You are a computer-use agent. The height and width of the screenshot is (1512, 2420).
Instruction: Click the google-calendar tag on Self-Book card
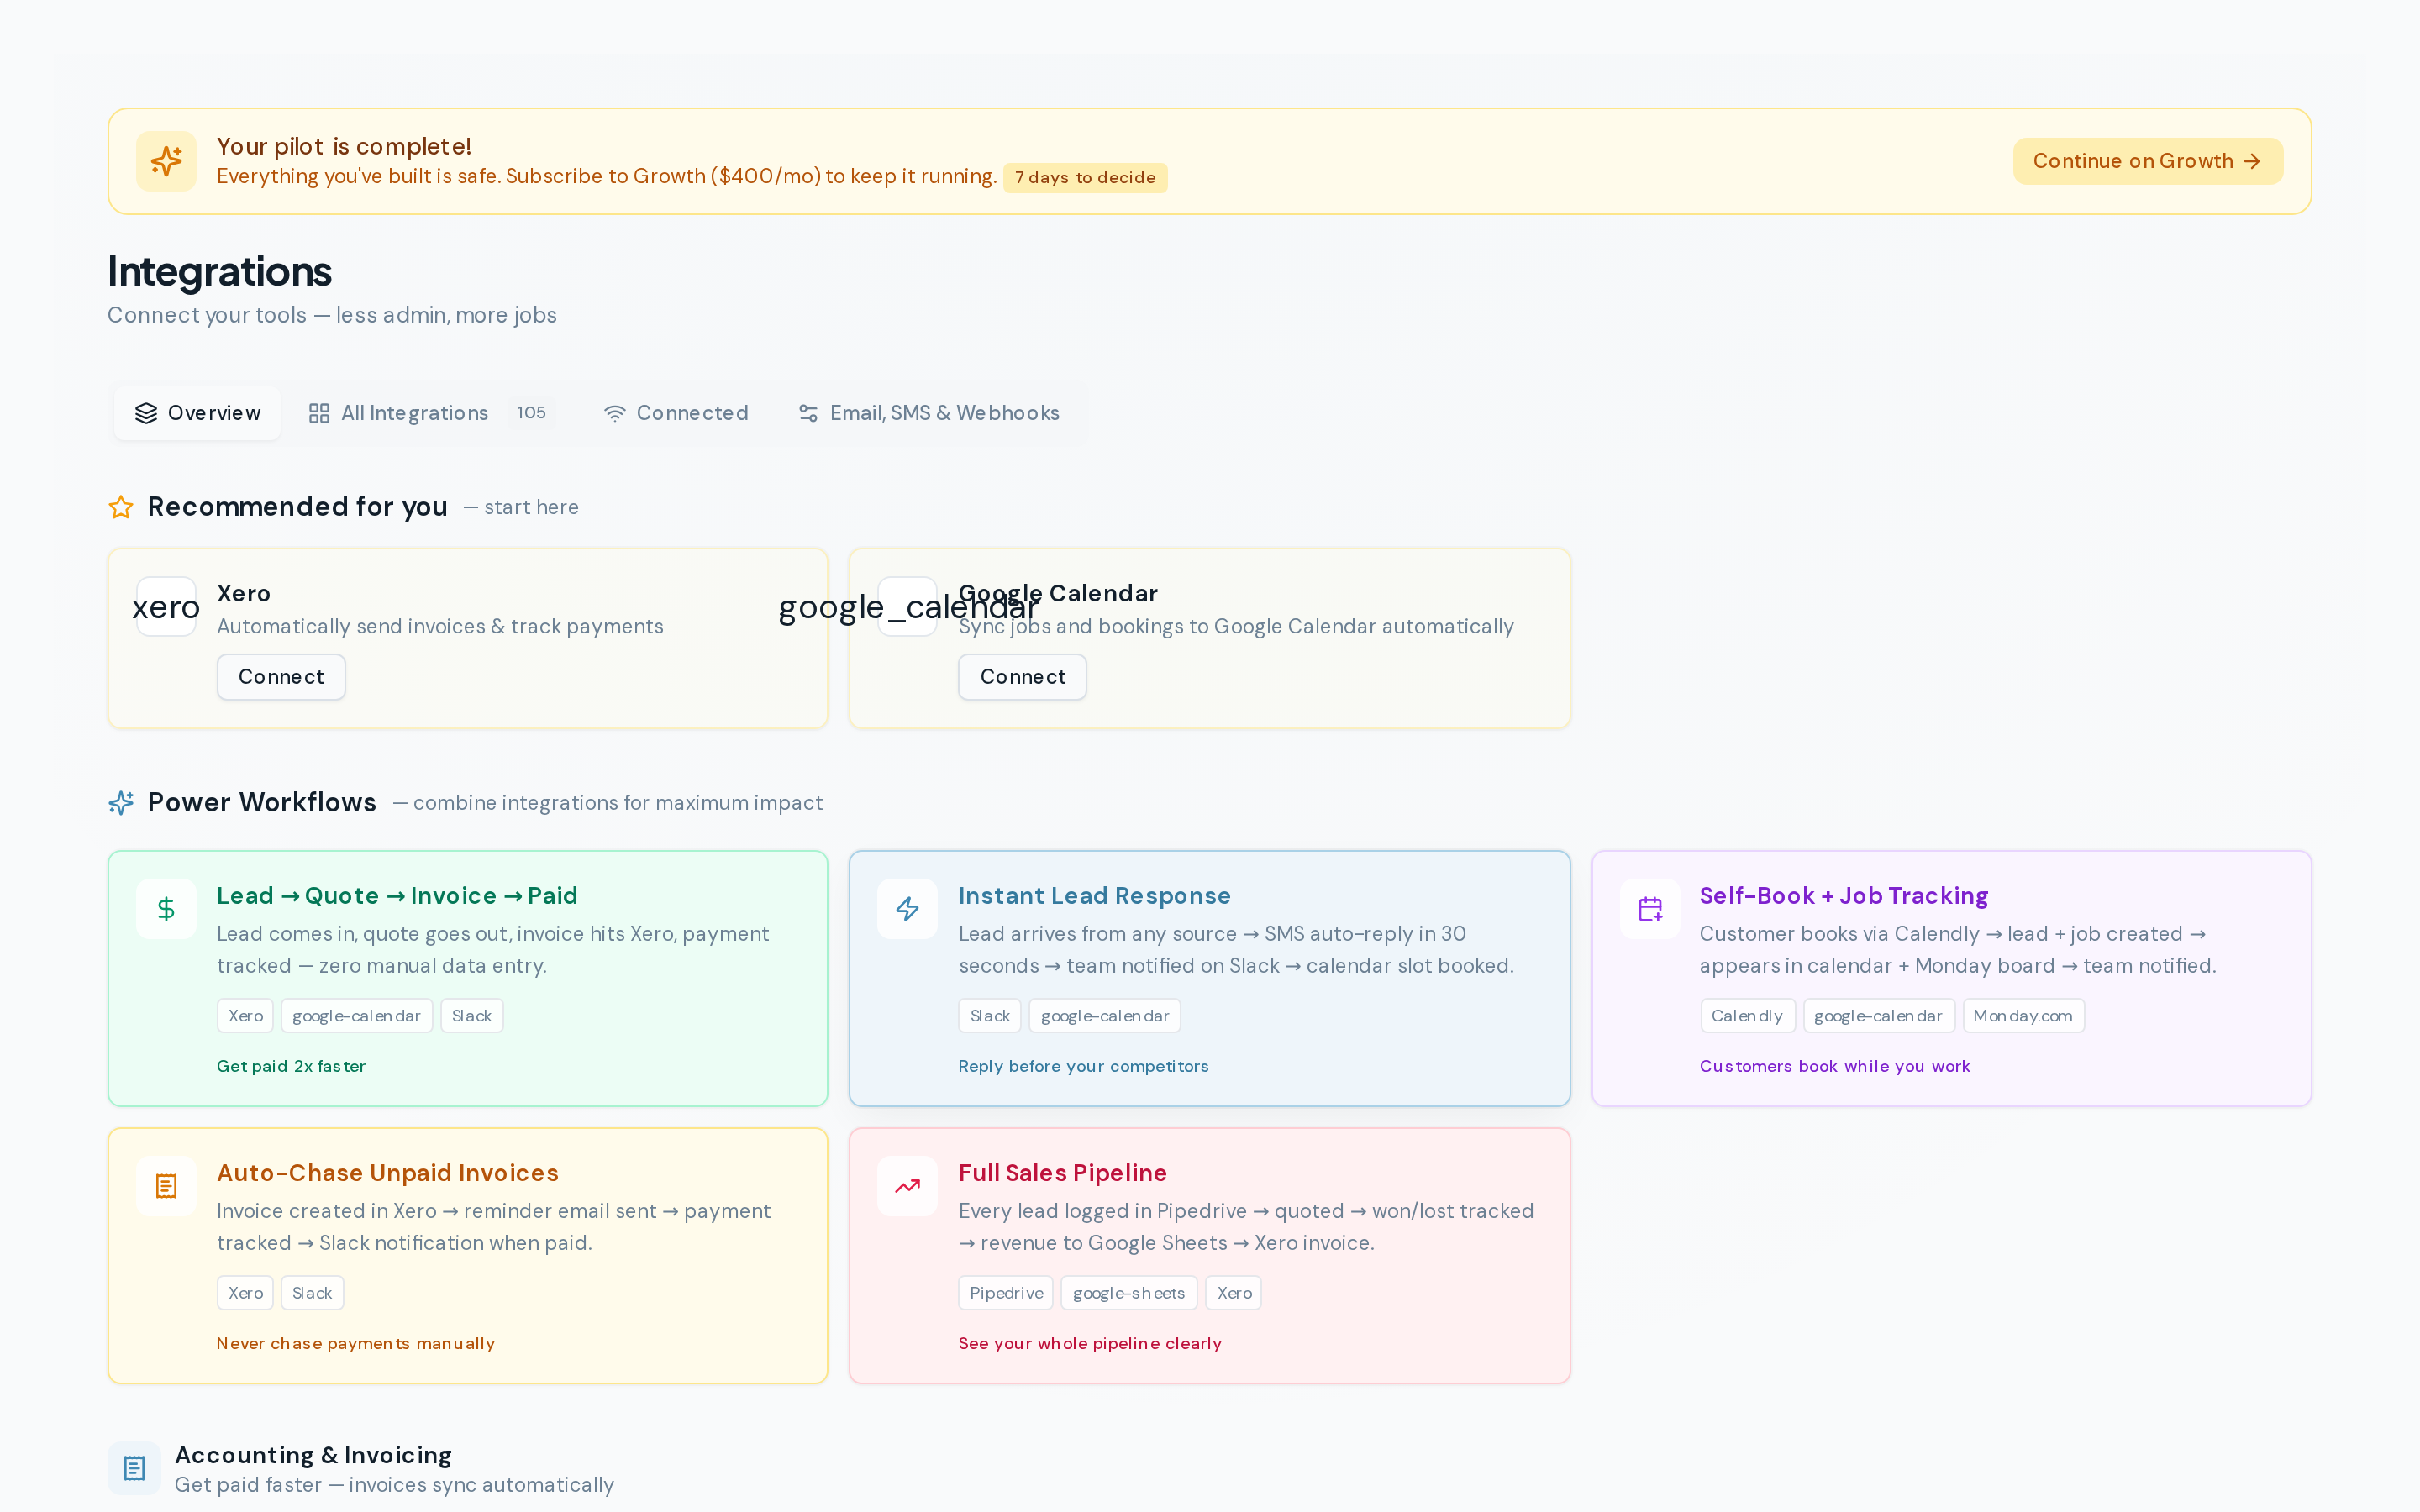(x=1878, y=1016)
